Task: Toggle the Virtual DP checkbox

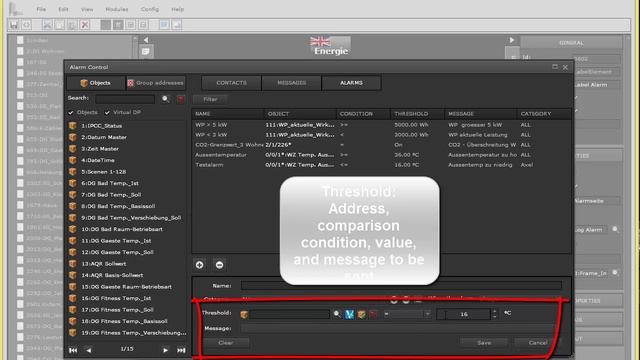Action: tap(107, 112)
